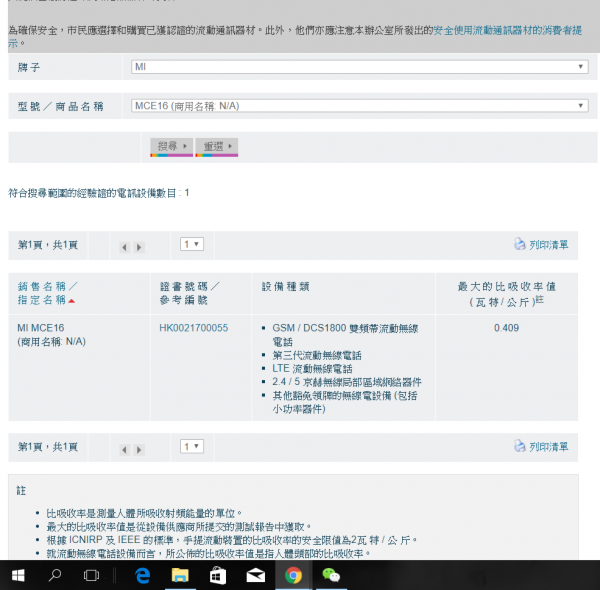Sort by 銷售名稱／指定名稱 column header
This screenshot has height=590, width=600.
tap(47, 293)
